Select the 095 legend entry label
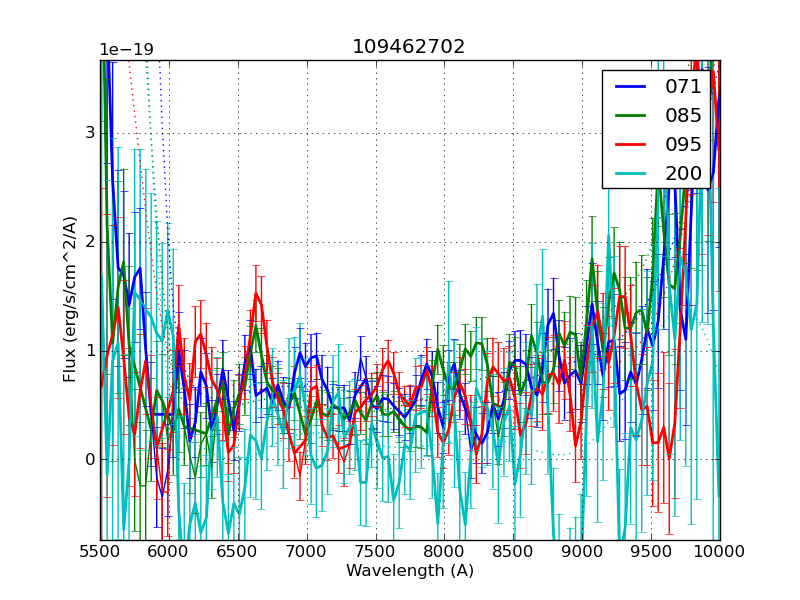 (x=683, y=144)
